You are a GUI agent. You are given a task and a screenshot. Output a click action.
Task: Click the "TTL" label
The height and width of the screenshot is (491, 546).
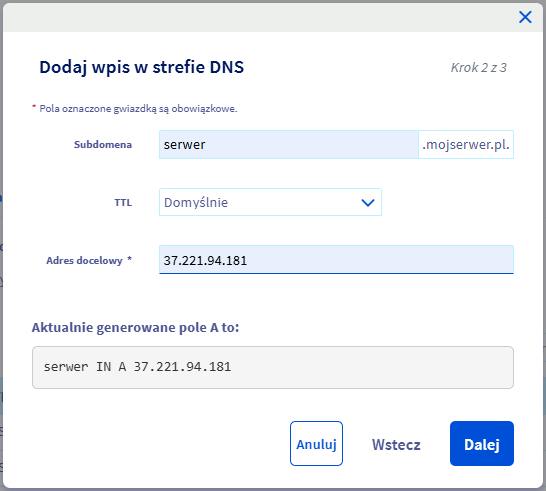[123, 203]
